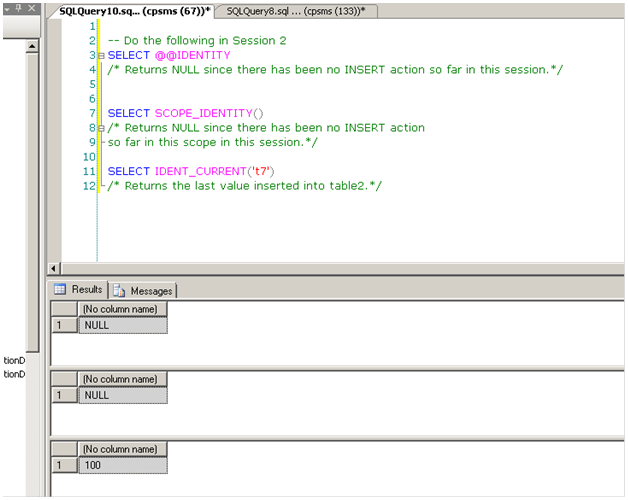Image resolution: width=628 pixels, height=500 pixels.
Task: Toggle auto-hide pin on left panel
Action: [x=18, y=8]
